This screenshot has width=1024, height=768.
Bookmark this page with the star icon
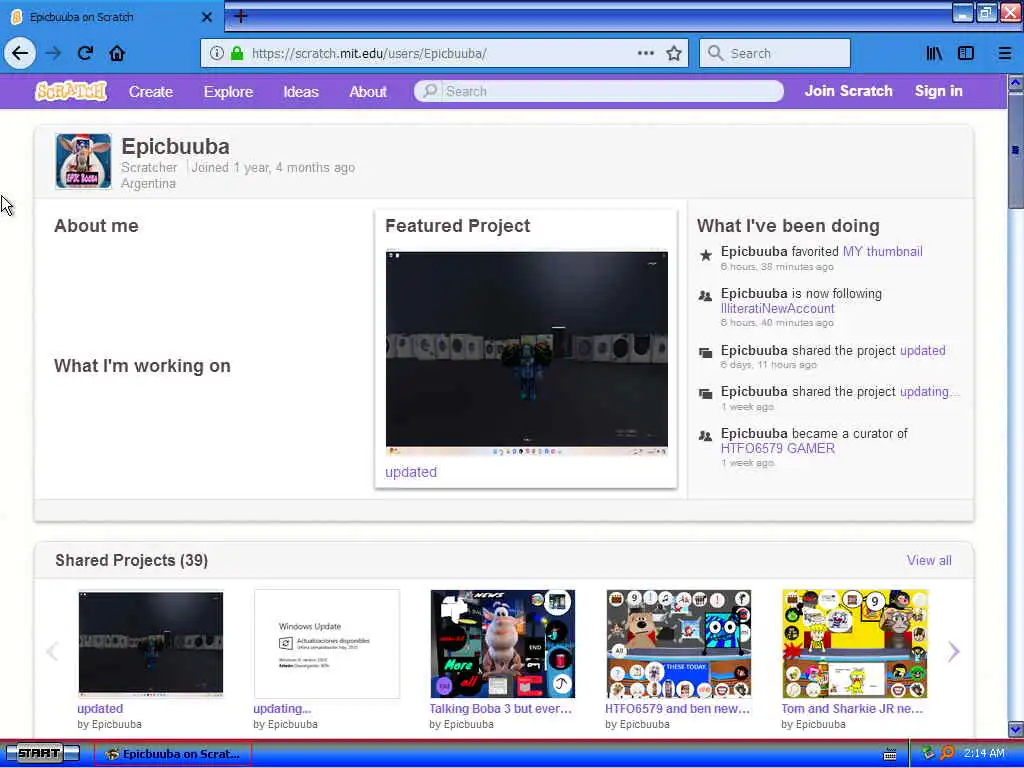point(674,54)
